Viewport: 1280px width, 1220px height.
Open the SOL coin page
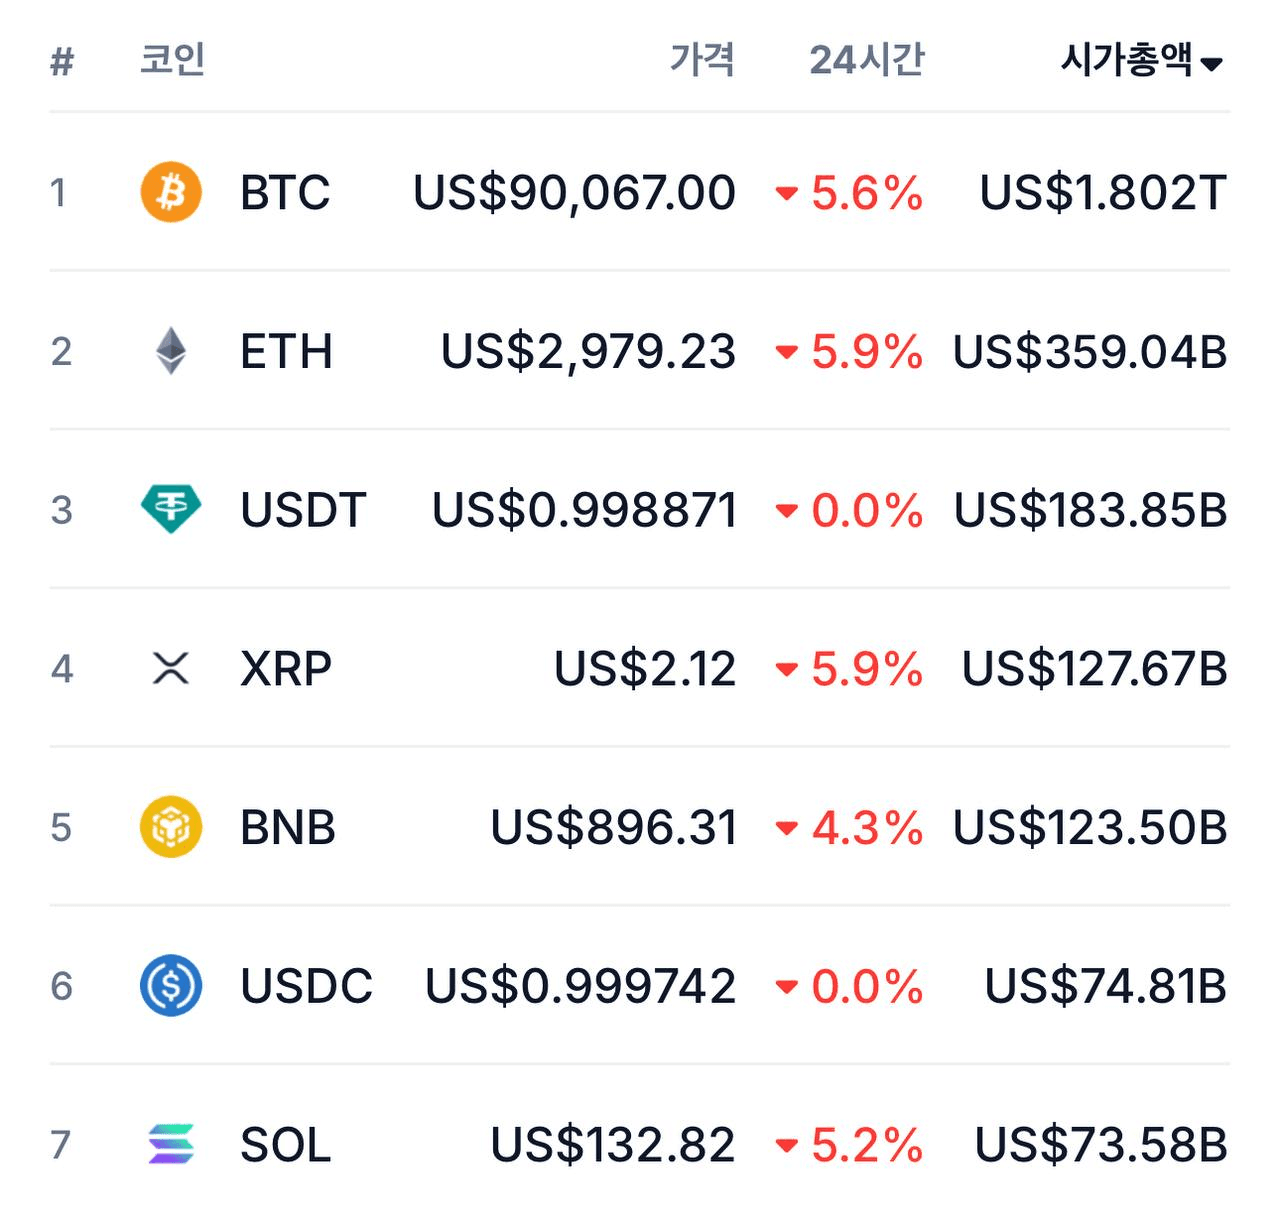(285, 1144)
